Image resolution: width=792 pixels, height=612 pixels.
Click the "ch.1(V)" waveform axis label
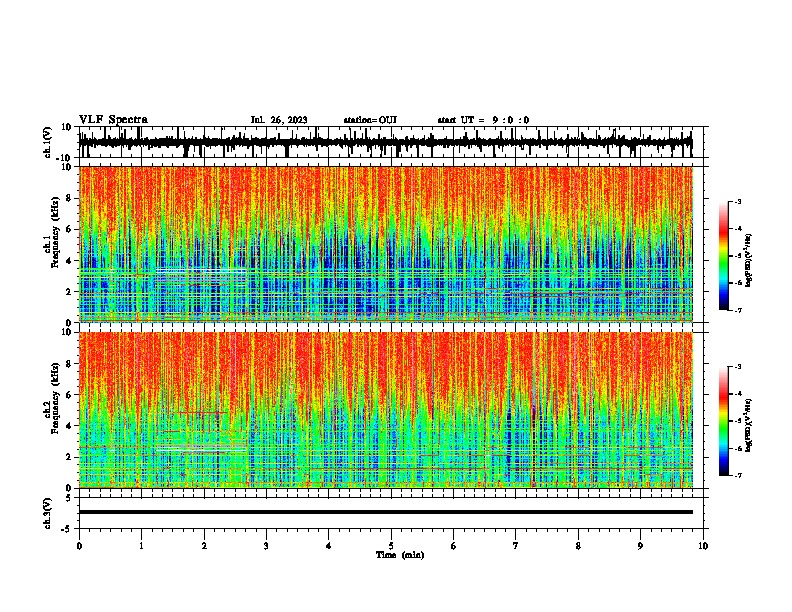click(48, 142)
